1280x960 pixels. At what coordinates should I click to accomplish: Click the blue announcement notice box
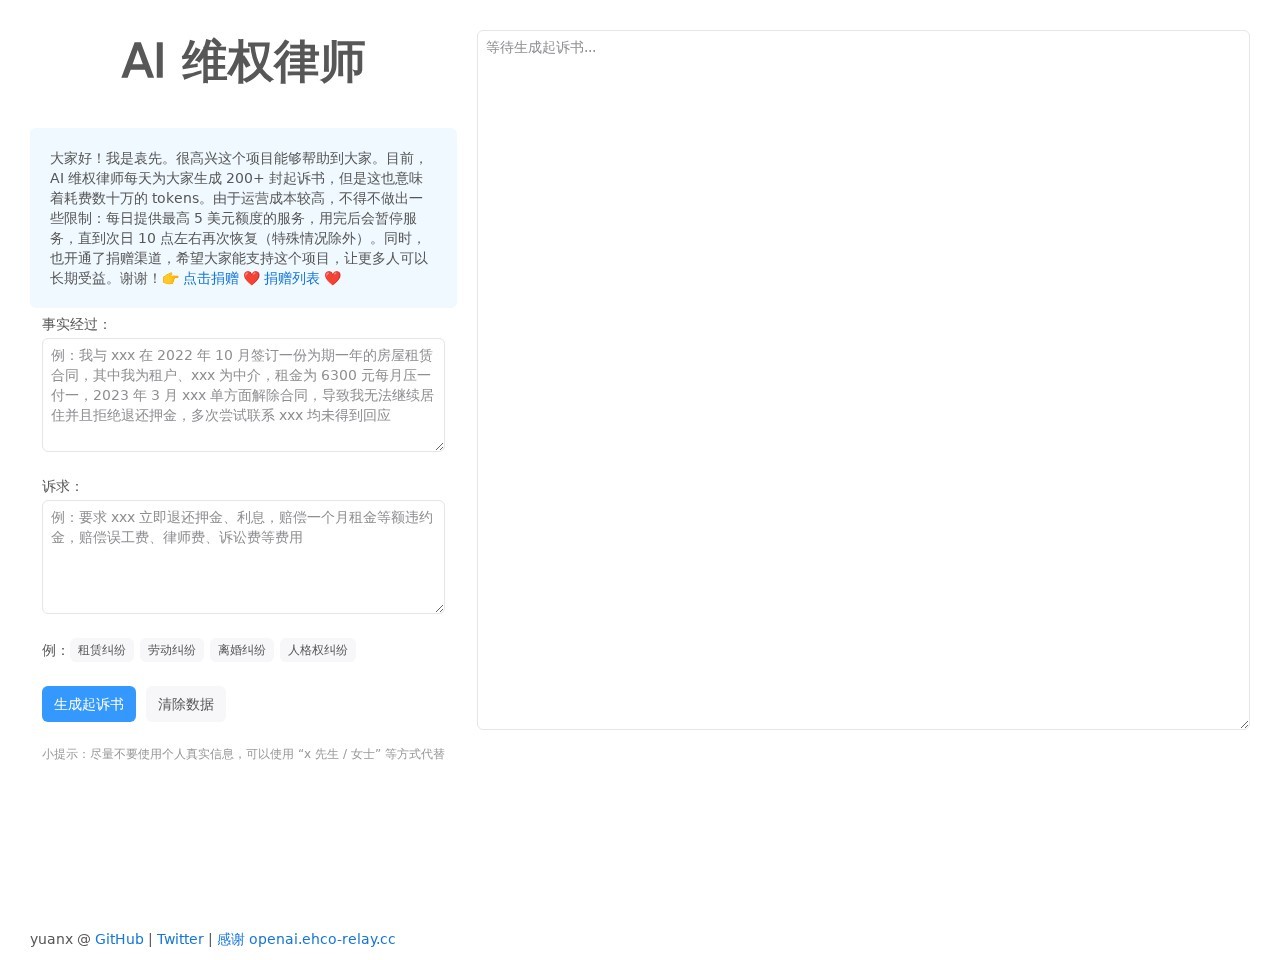243,218
